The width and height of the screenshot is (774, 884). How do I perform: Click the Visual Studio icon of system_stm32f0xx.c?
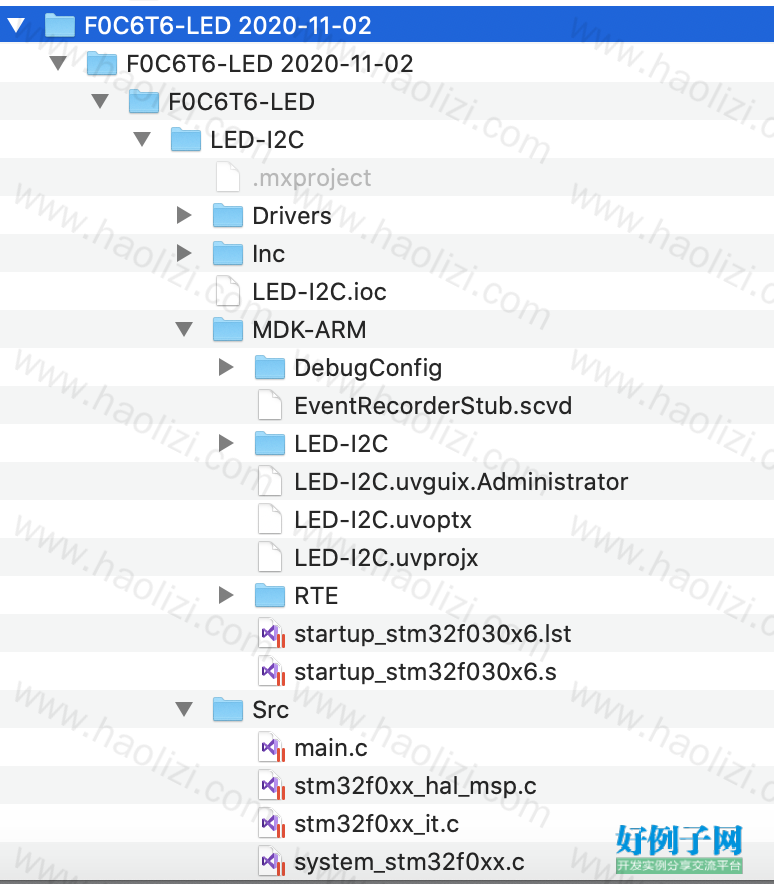272,861
